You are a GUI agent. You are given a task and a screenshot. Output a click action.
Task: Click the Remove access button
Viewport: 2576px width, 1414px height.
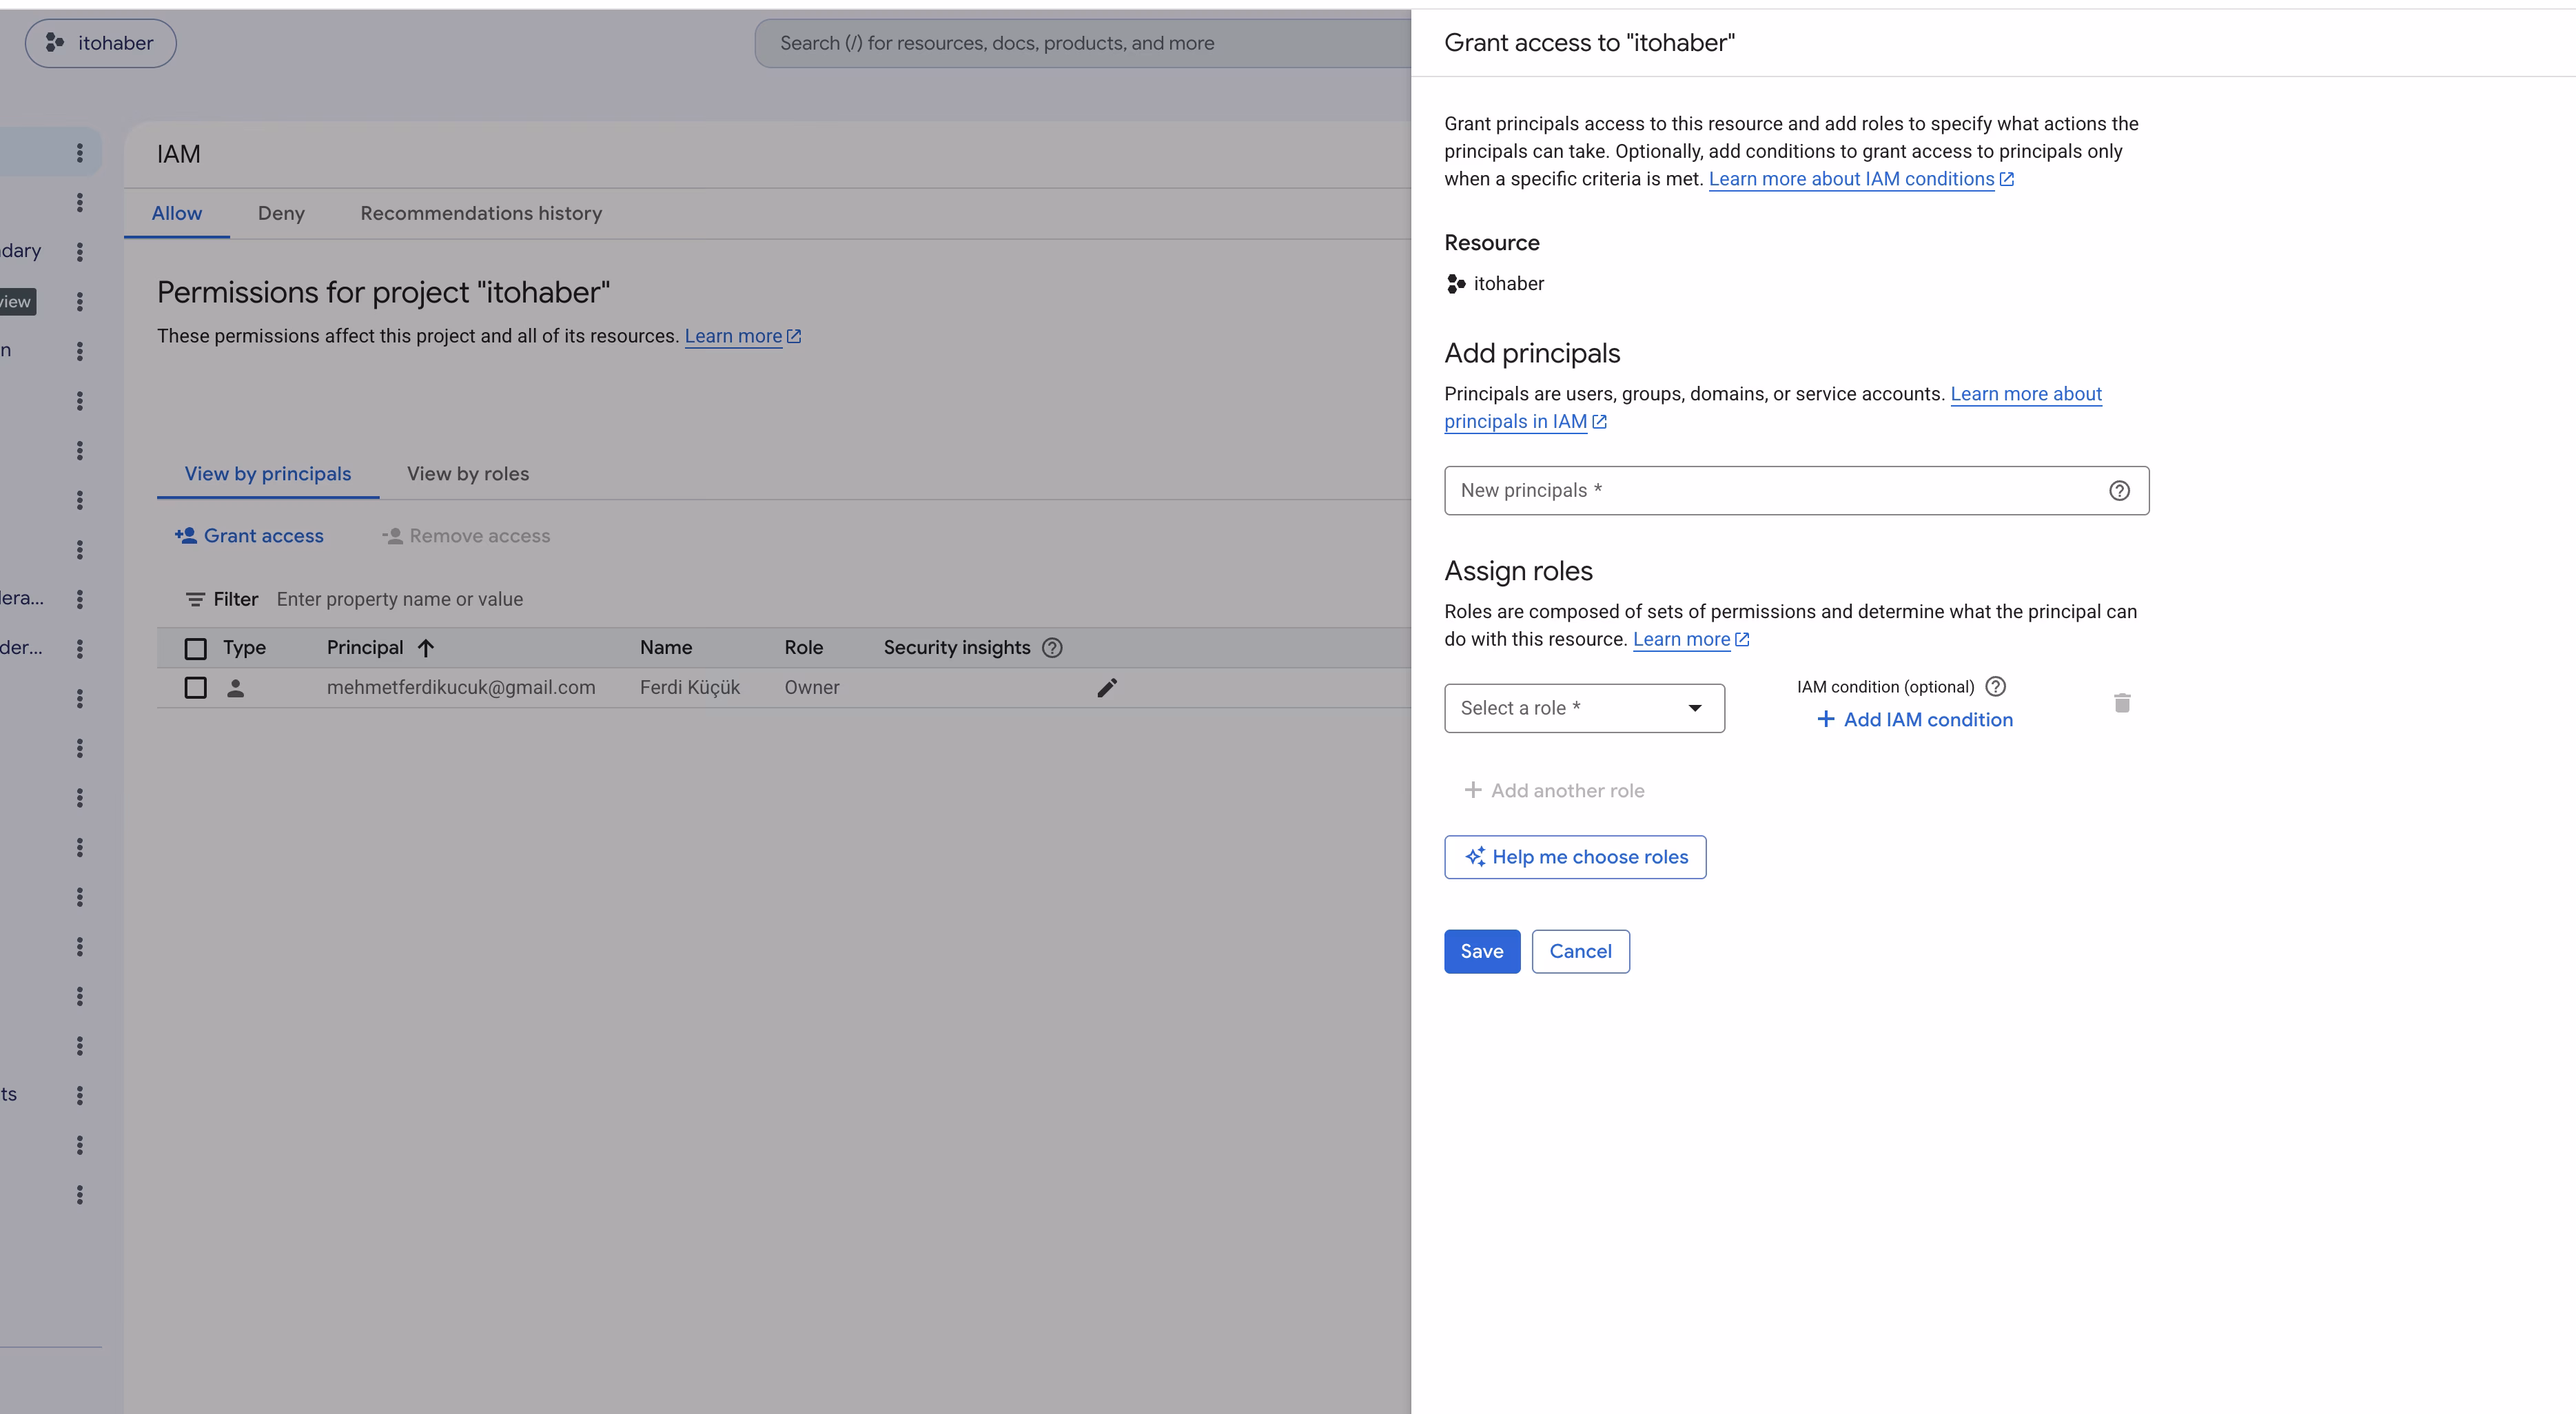[x=466, y=536]
